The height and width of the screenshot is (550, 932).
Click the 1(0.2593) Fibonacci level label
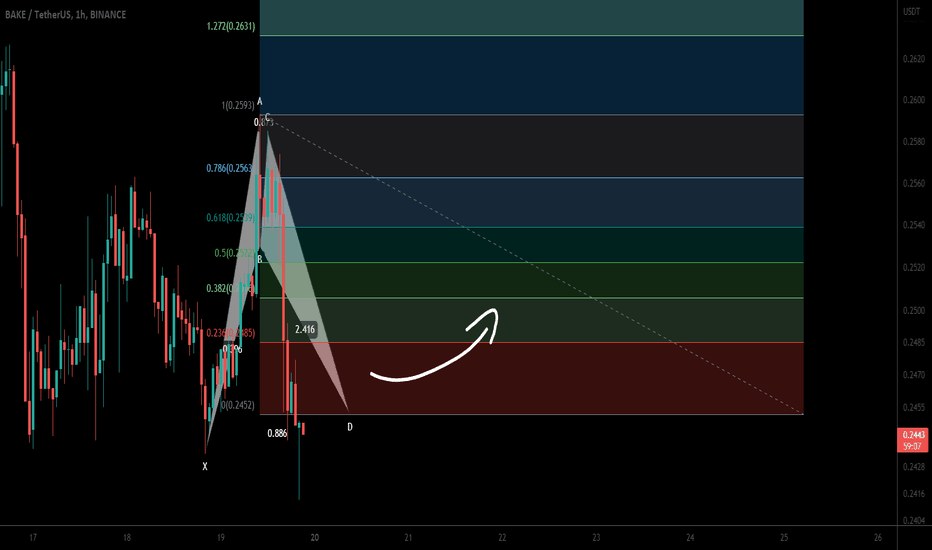pyautogui.click(x=238, y=105)
